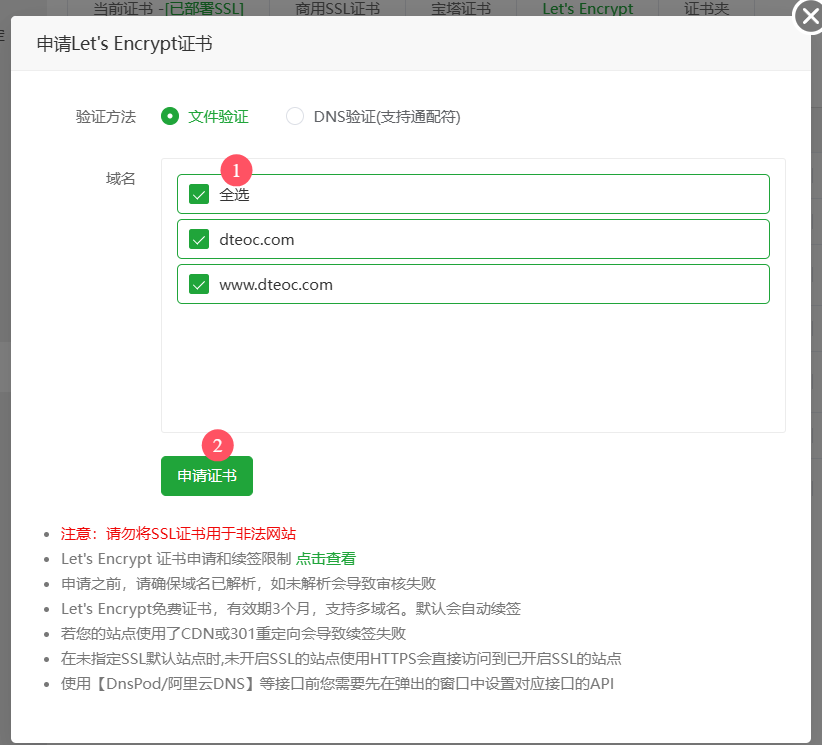Select the Let's Encrypt tab
Viewport: 822px width, 745px height.
pyautogui.click(x=587, y=9)
